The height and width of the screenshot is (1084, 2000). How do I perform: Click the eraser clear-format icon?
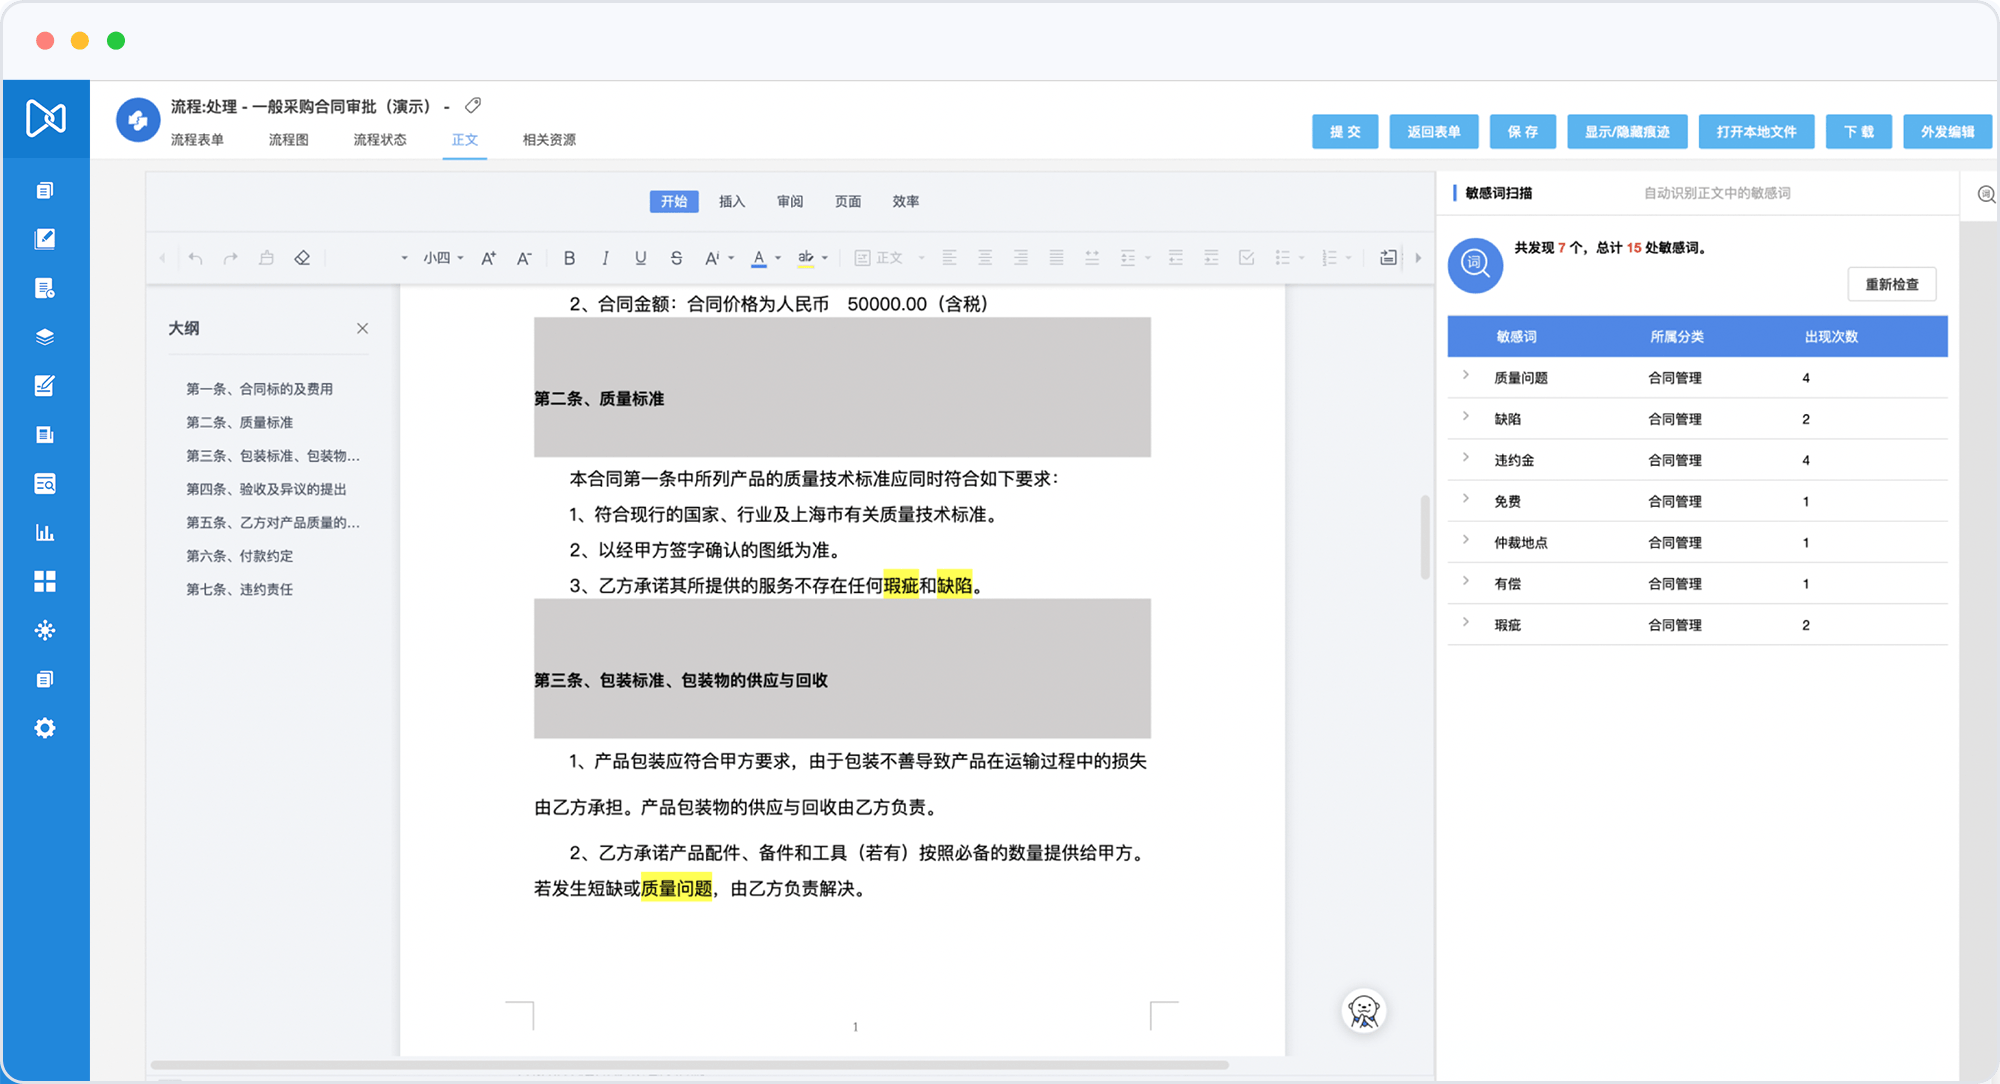pyautogui.click(x=302, y=258)
